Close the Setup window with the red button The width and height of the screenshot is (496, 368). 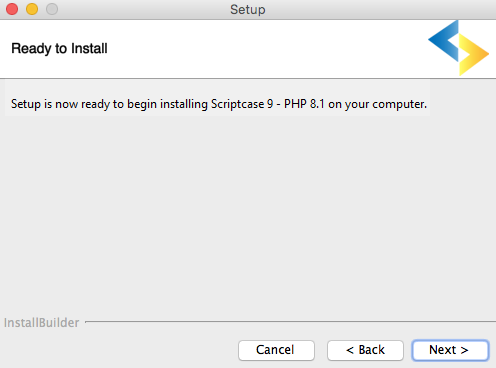12,9
